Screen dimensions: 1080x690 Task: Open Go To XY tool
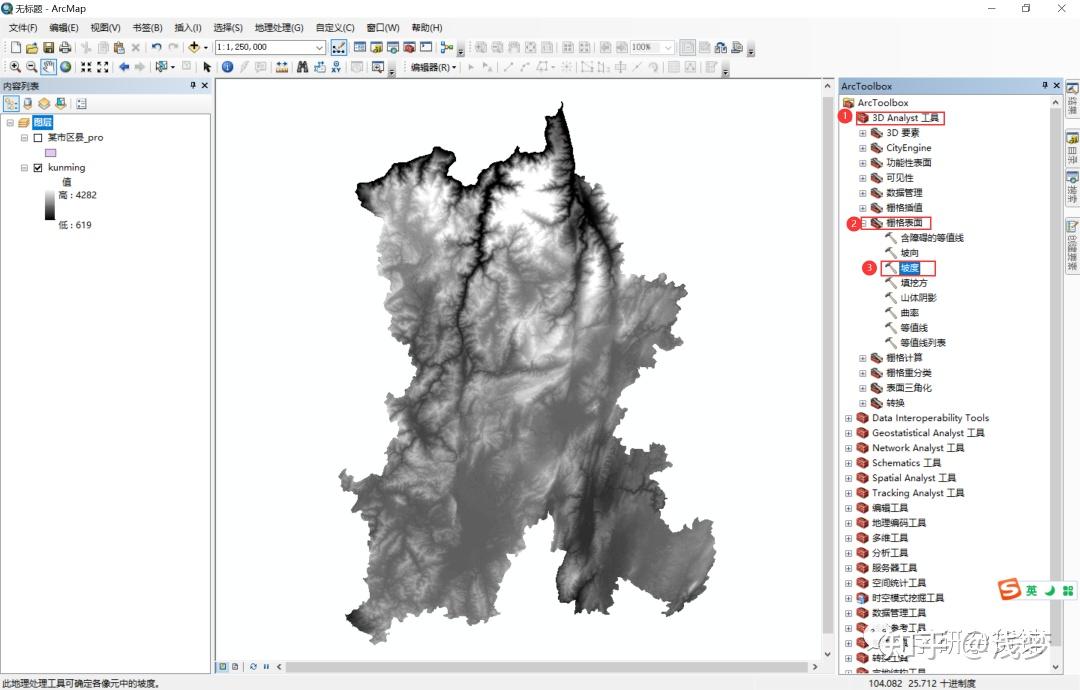pyautogui.click(x=336, y=67)
